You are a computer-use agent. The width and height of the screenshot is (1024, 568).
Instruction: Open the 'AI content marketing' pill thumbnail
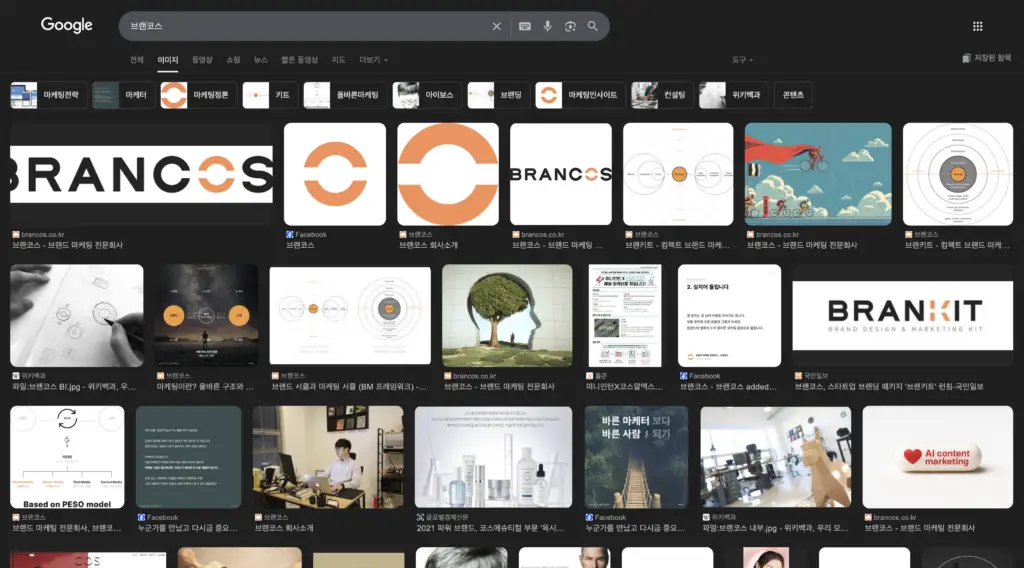pyautogui.click(x=938, y=457)
